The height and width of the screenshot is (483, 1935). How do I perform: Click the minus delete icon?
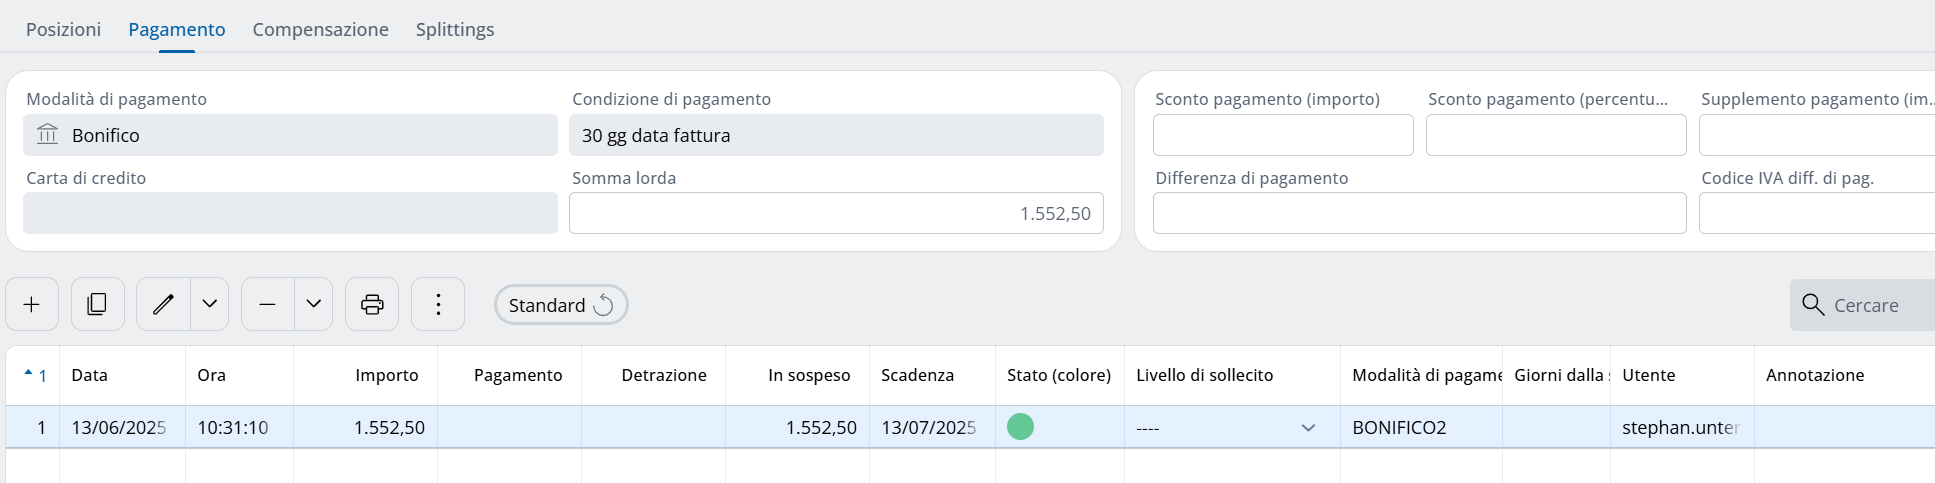267,304
